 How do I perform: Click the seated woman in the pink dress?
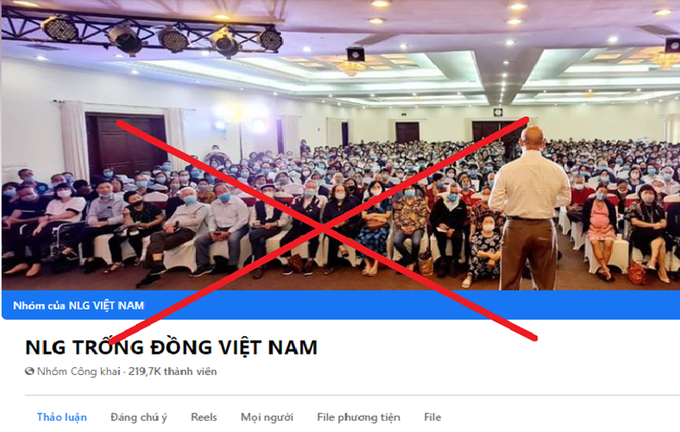(x=601, y=230)
